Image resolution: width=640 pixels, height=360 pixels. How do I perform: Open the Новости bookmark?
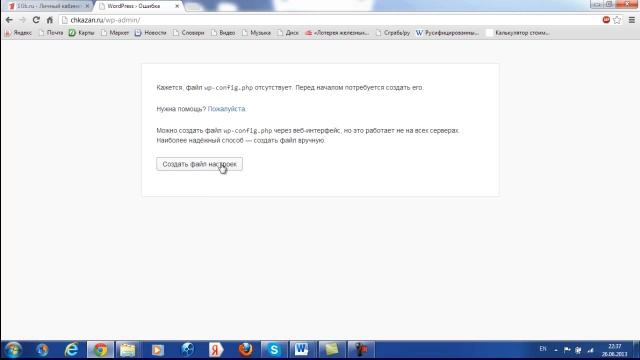tap(151, 33)
